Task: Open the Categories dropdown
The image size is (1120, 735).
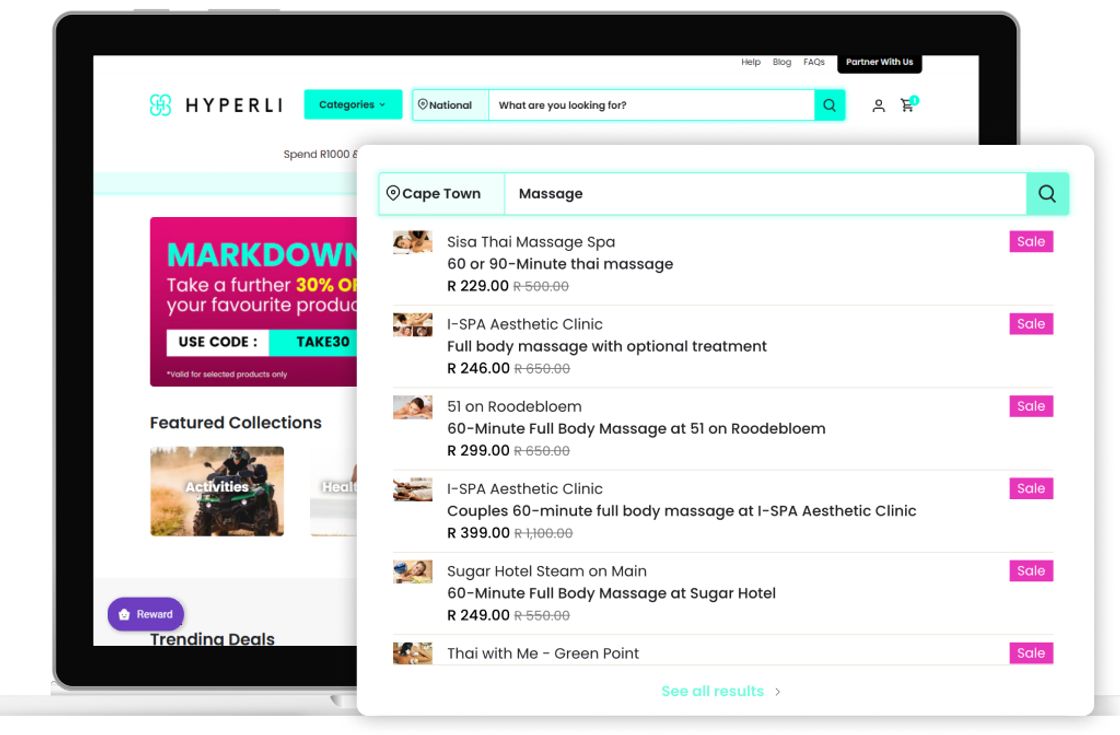Action: tap(353, 104)
